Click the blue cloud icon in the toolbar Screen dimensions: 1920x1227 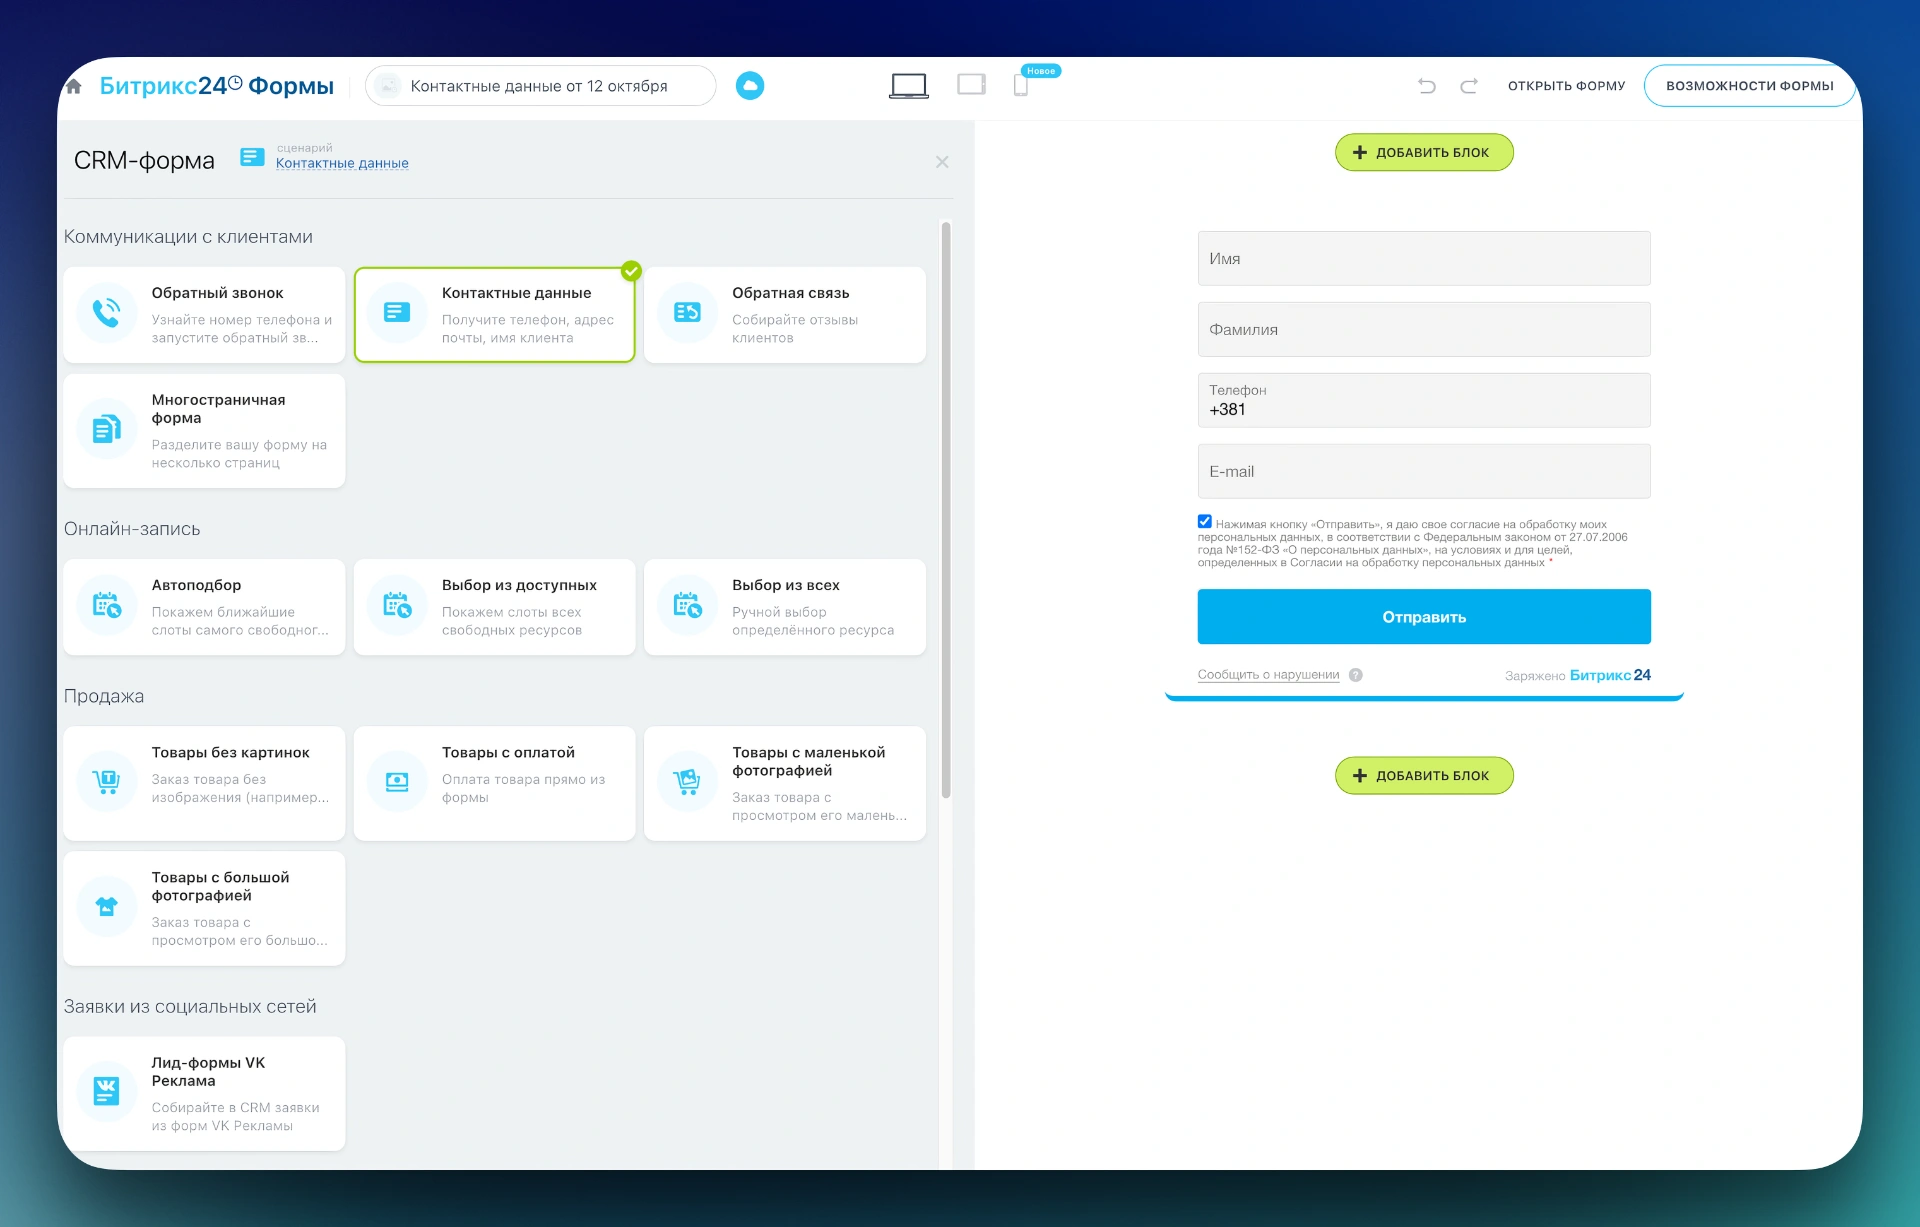[x=750, y=85]
